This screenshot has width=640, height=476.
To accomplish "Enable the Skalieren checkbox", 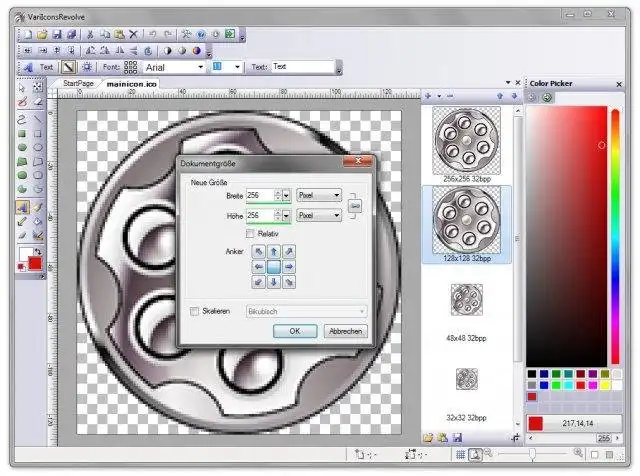I will tap(194, 311).
